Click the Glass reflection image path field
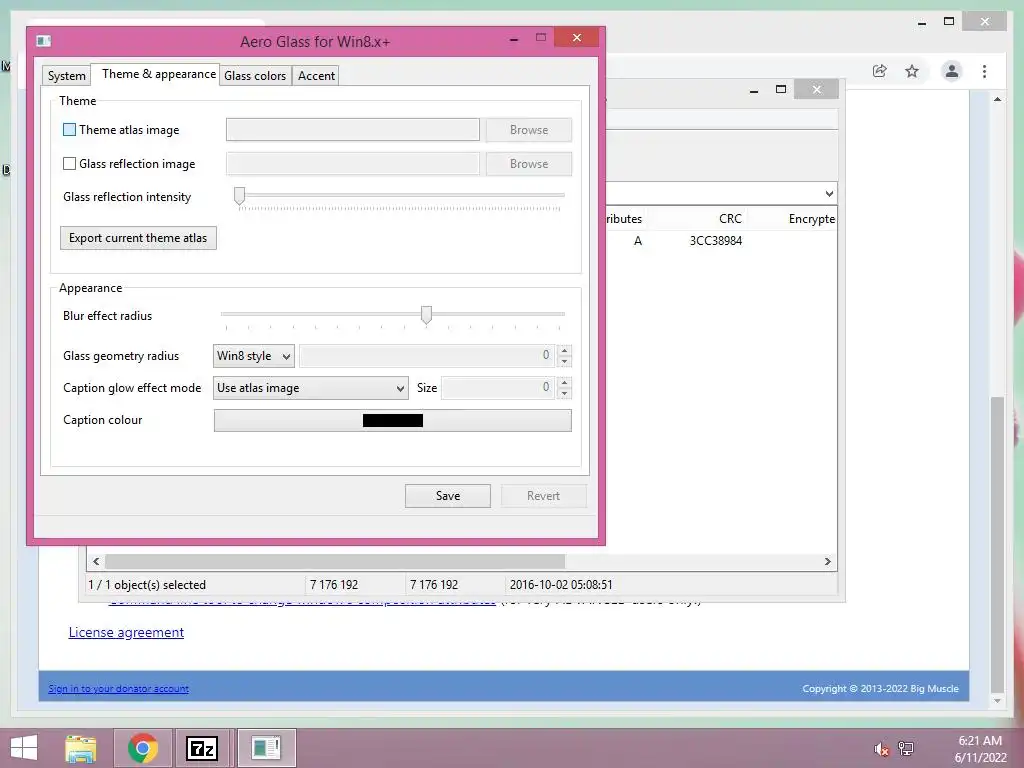Image resolution: width=1024 pixels, height=768 pixels. [x=353, y=163]
